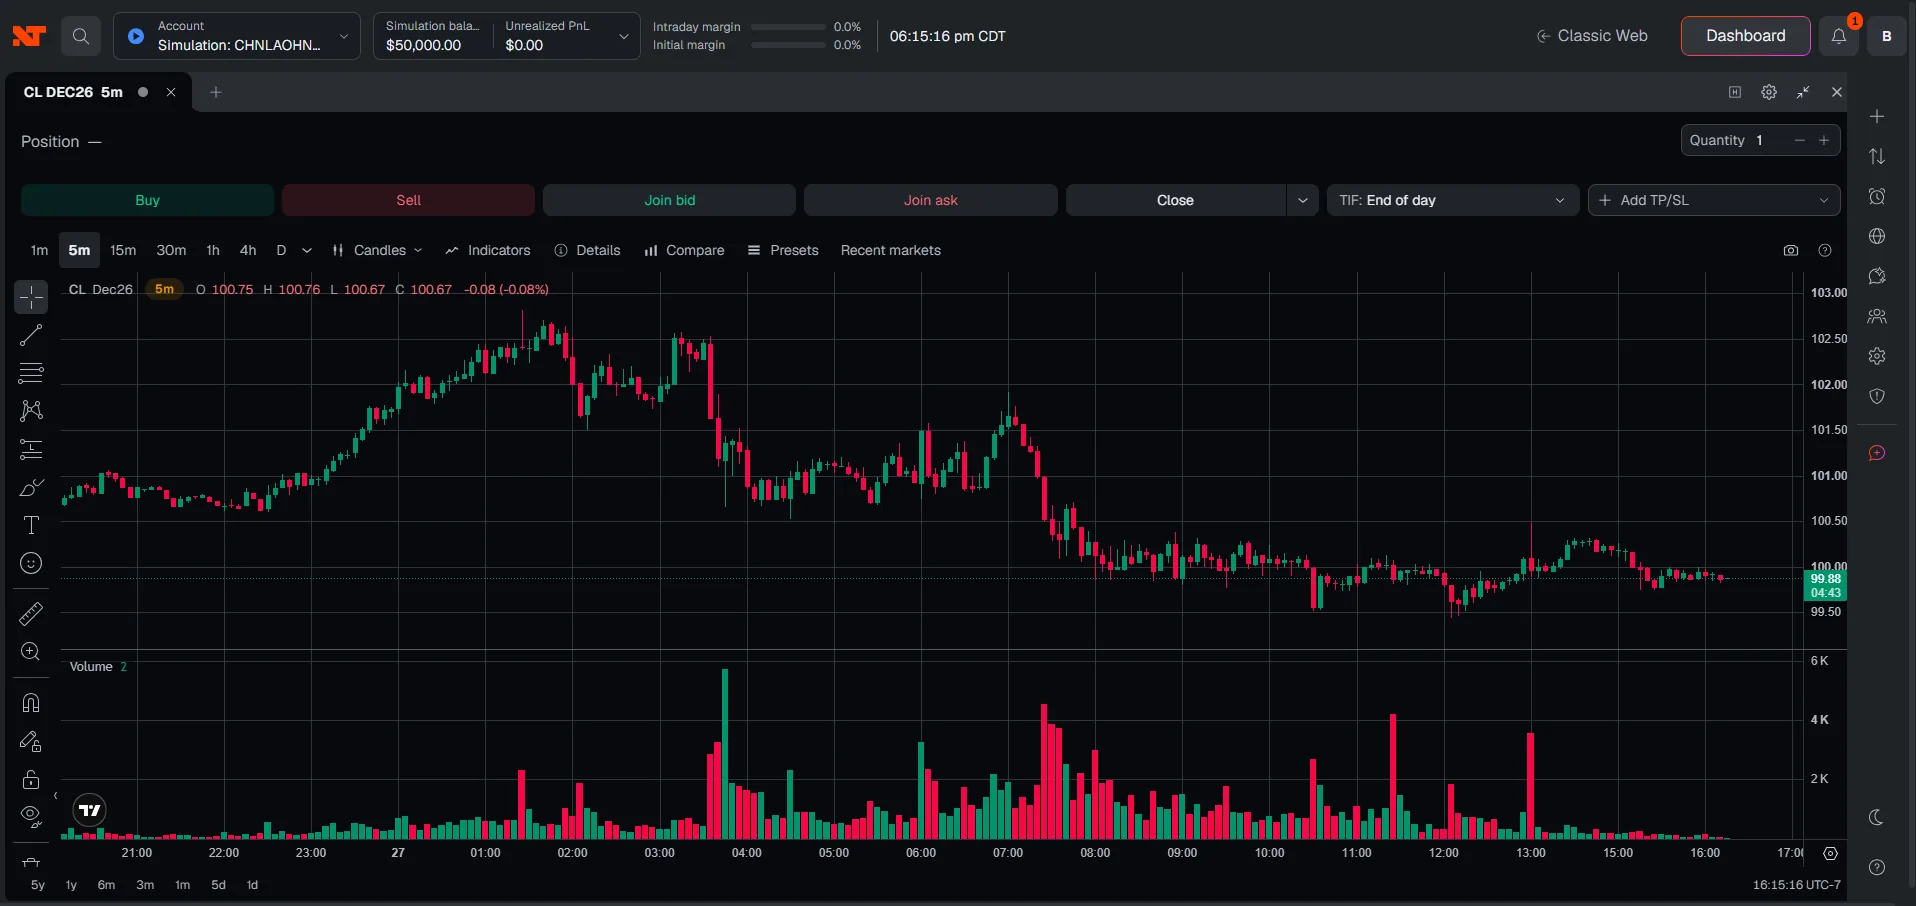Image resolution: width=1916 pixels, height=906 pixels.
Task: Open help circle at sidebar bottom
Action: pos(1877,867)
